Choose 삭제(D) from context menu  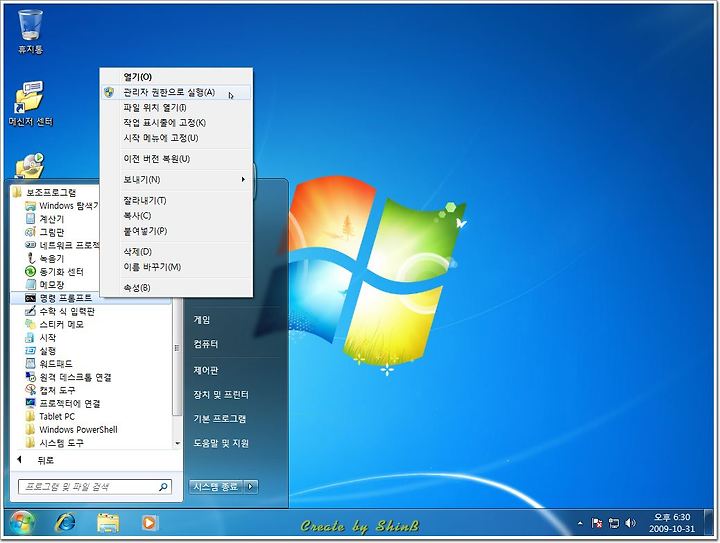click(x=176, y=252)
